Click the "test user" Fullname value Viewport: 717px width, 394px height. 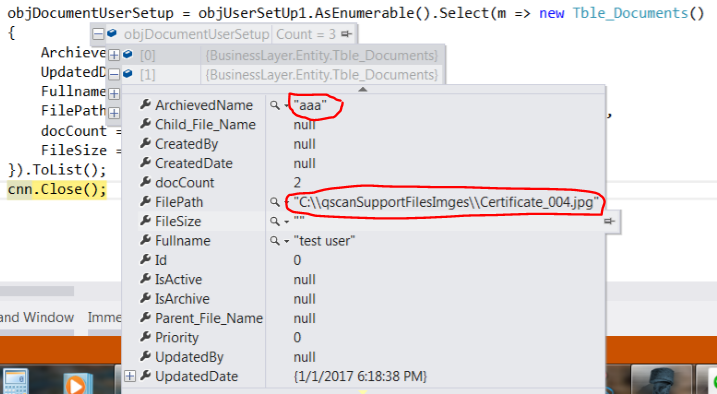click(x=324, y=241)
